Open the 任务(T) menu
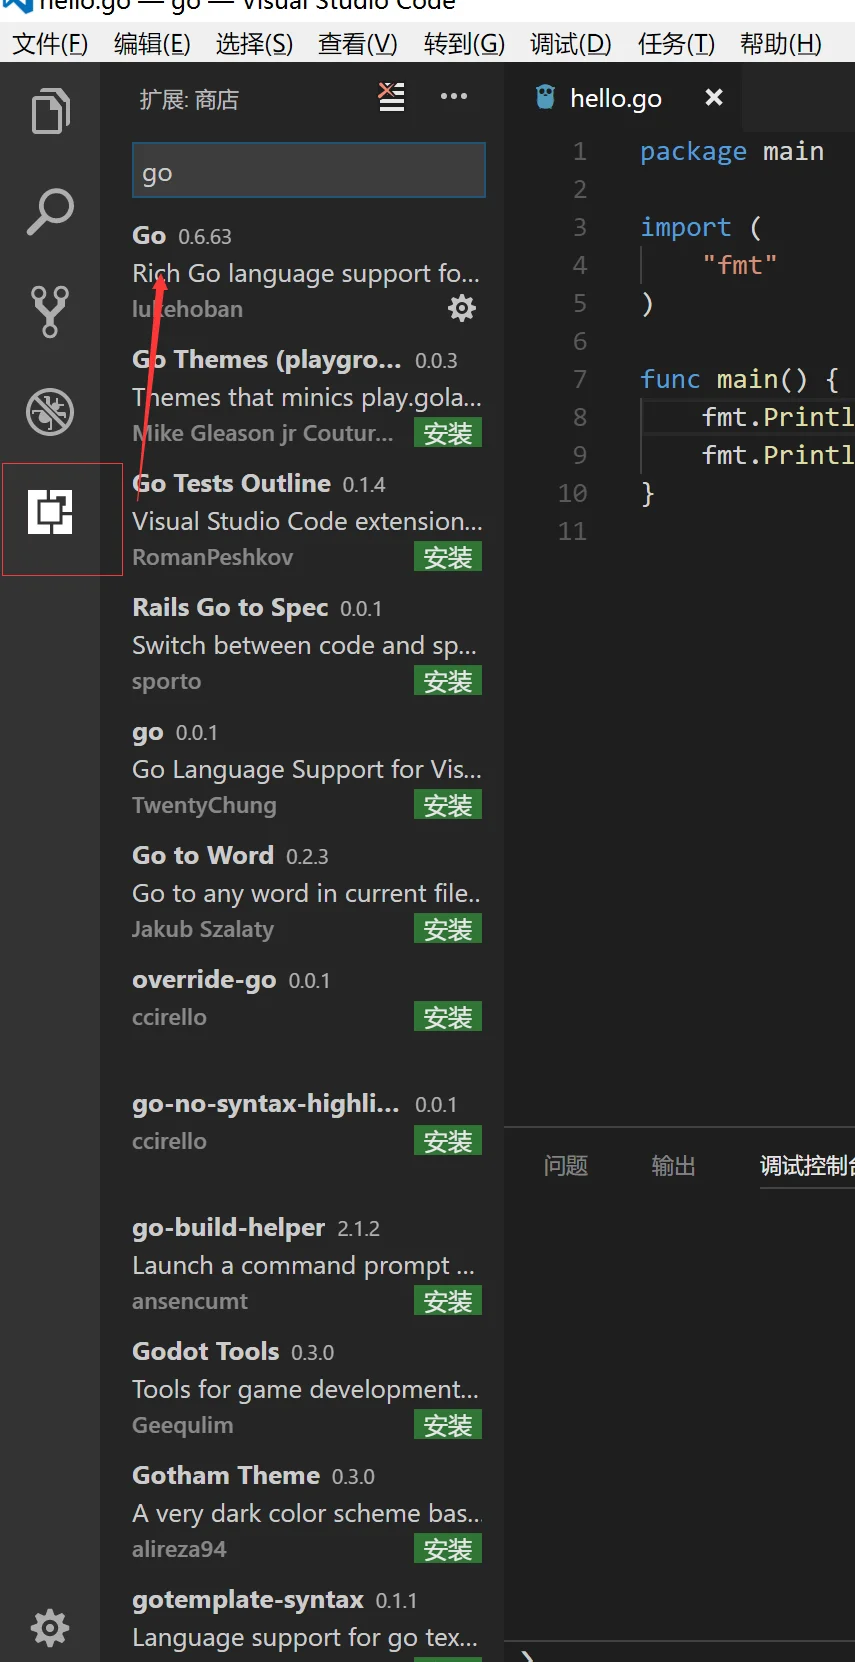Image resolution: width=855 pixels, height=1662 pixels. click(676, 44)
